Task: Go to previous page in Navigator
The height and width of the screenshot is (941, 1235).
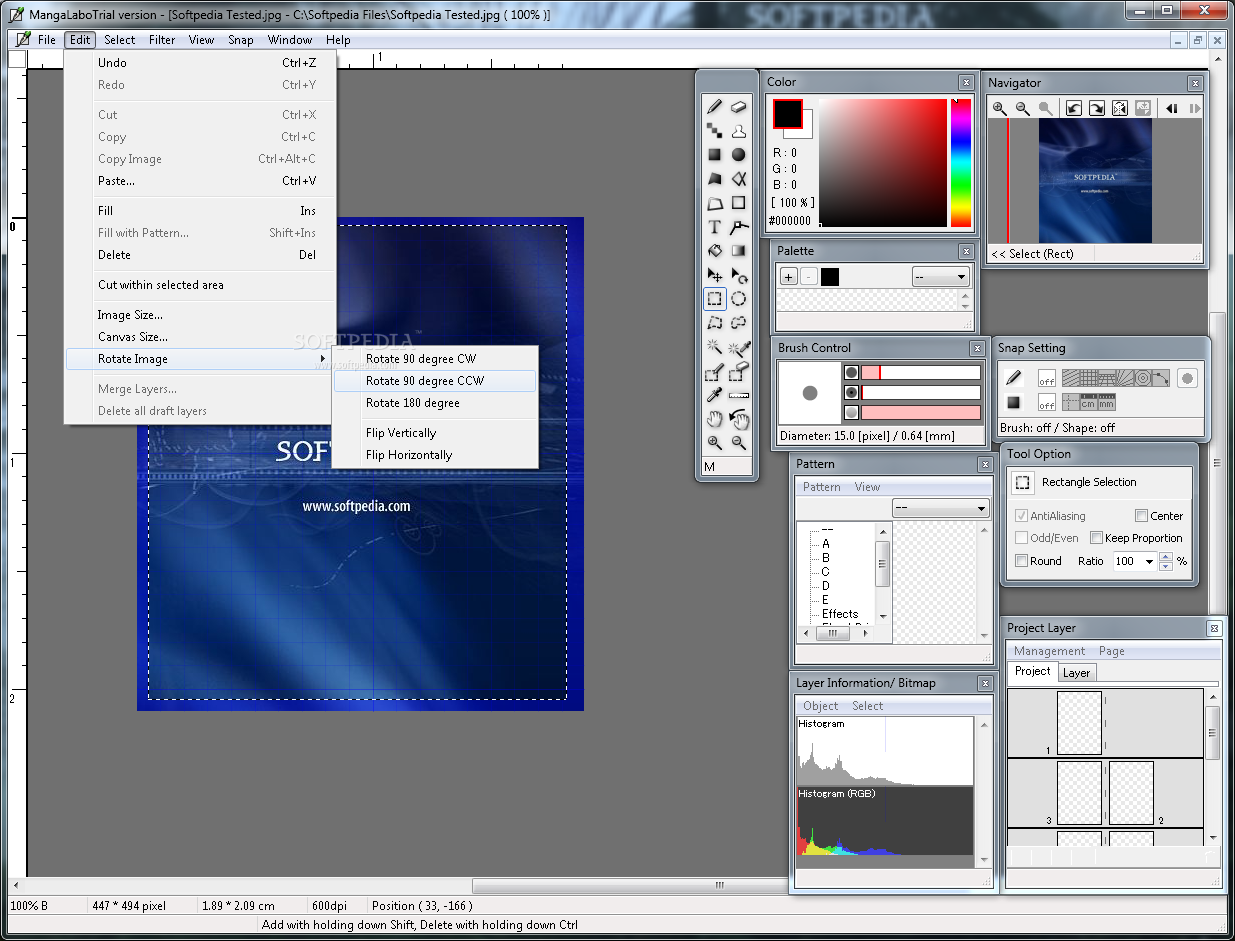Action: click(x=1171, y=108)
